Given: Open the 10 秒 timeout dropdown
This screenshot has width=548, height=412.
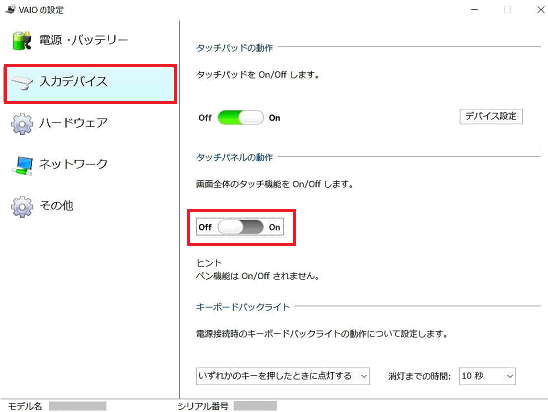Looking at the screenshot, I should tap(487, 376).
